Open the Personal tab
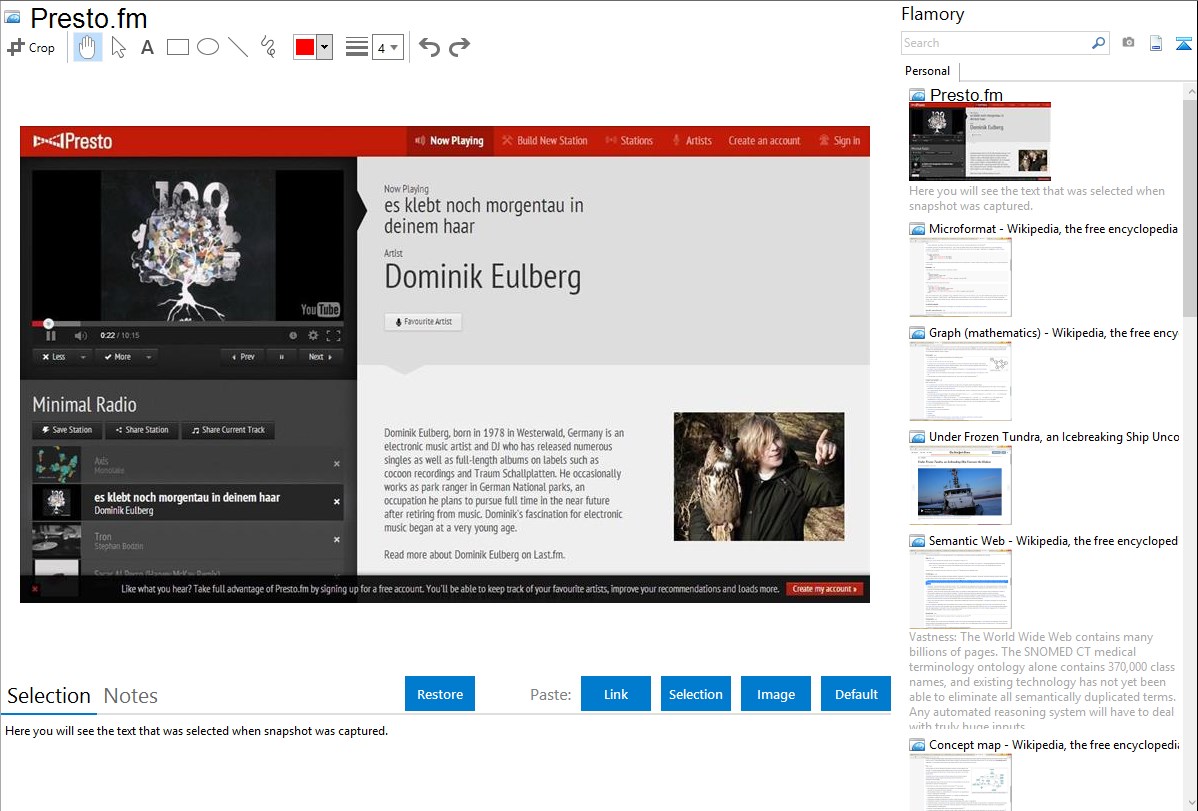Image resolution: width=1198 pixels, height=811 pixels. pyautogui.click(x=927, y=71)
